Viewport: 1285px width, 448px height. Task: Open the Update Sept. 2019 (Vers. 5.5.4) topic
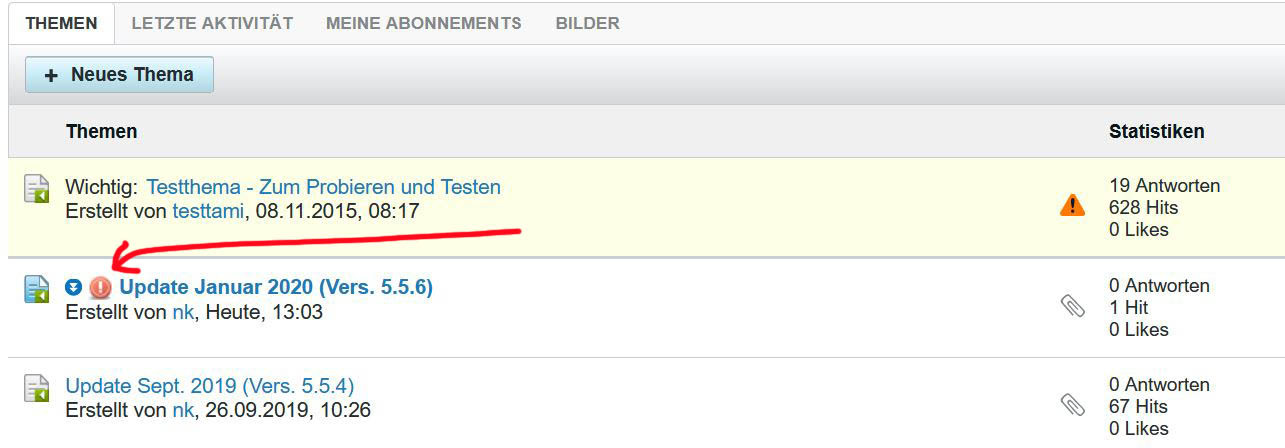(209, 386)
